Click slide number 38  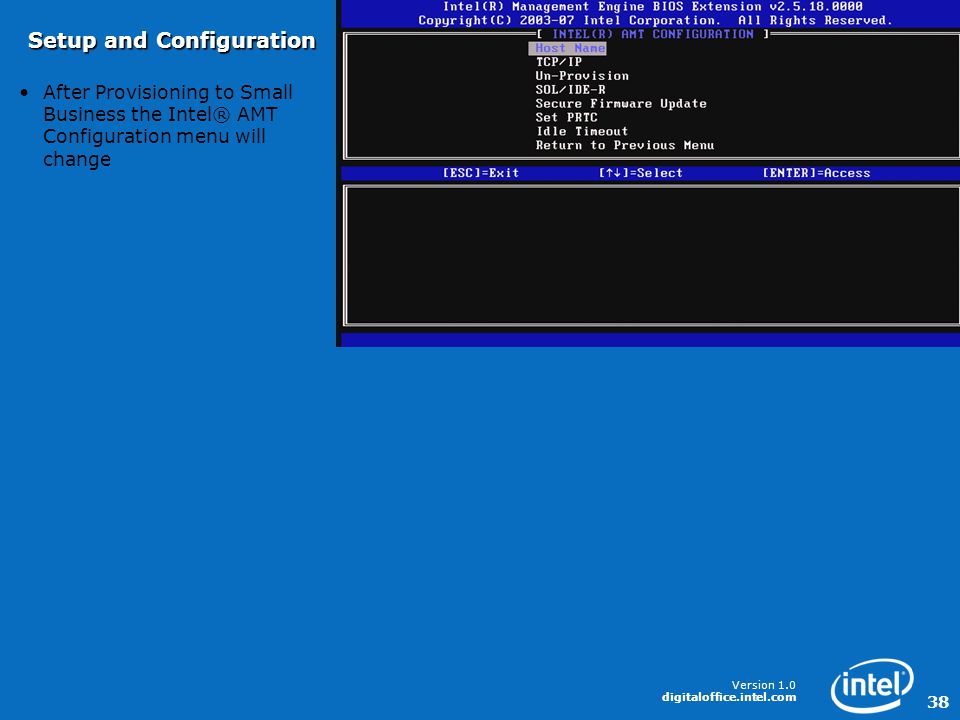click(x=938, y=702)
